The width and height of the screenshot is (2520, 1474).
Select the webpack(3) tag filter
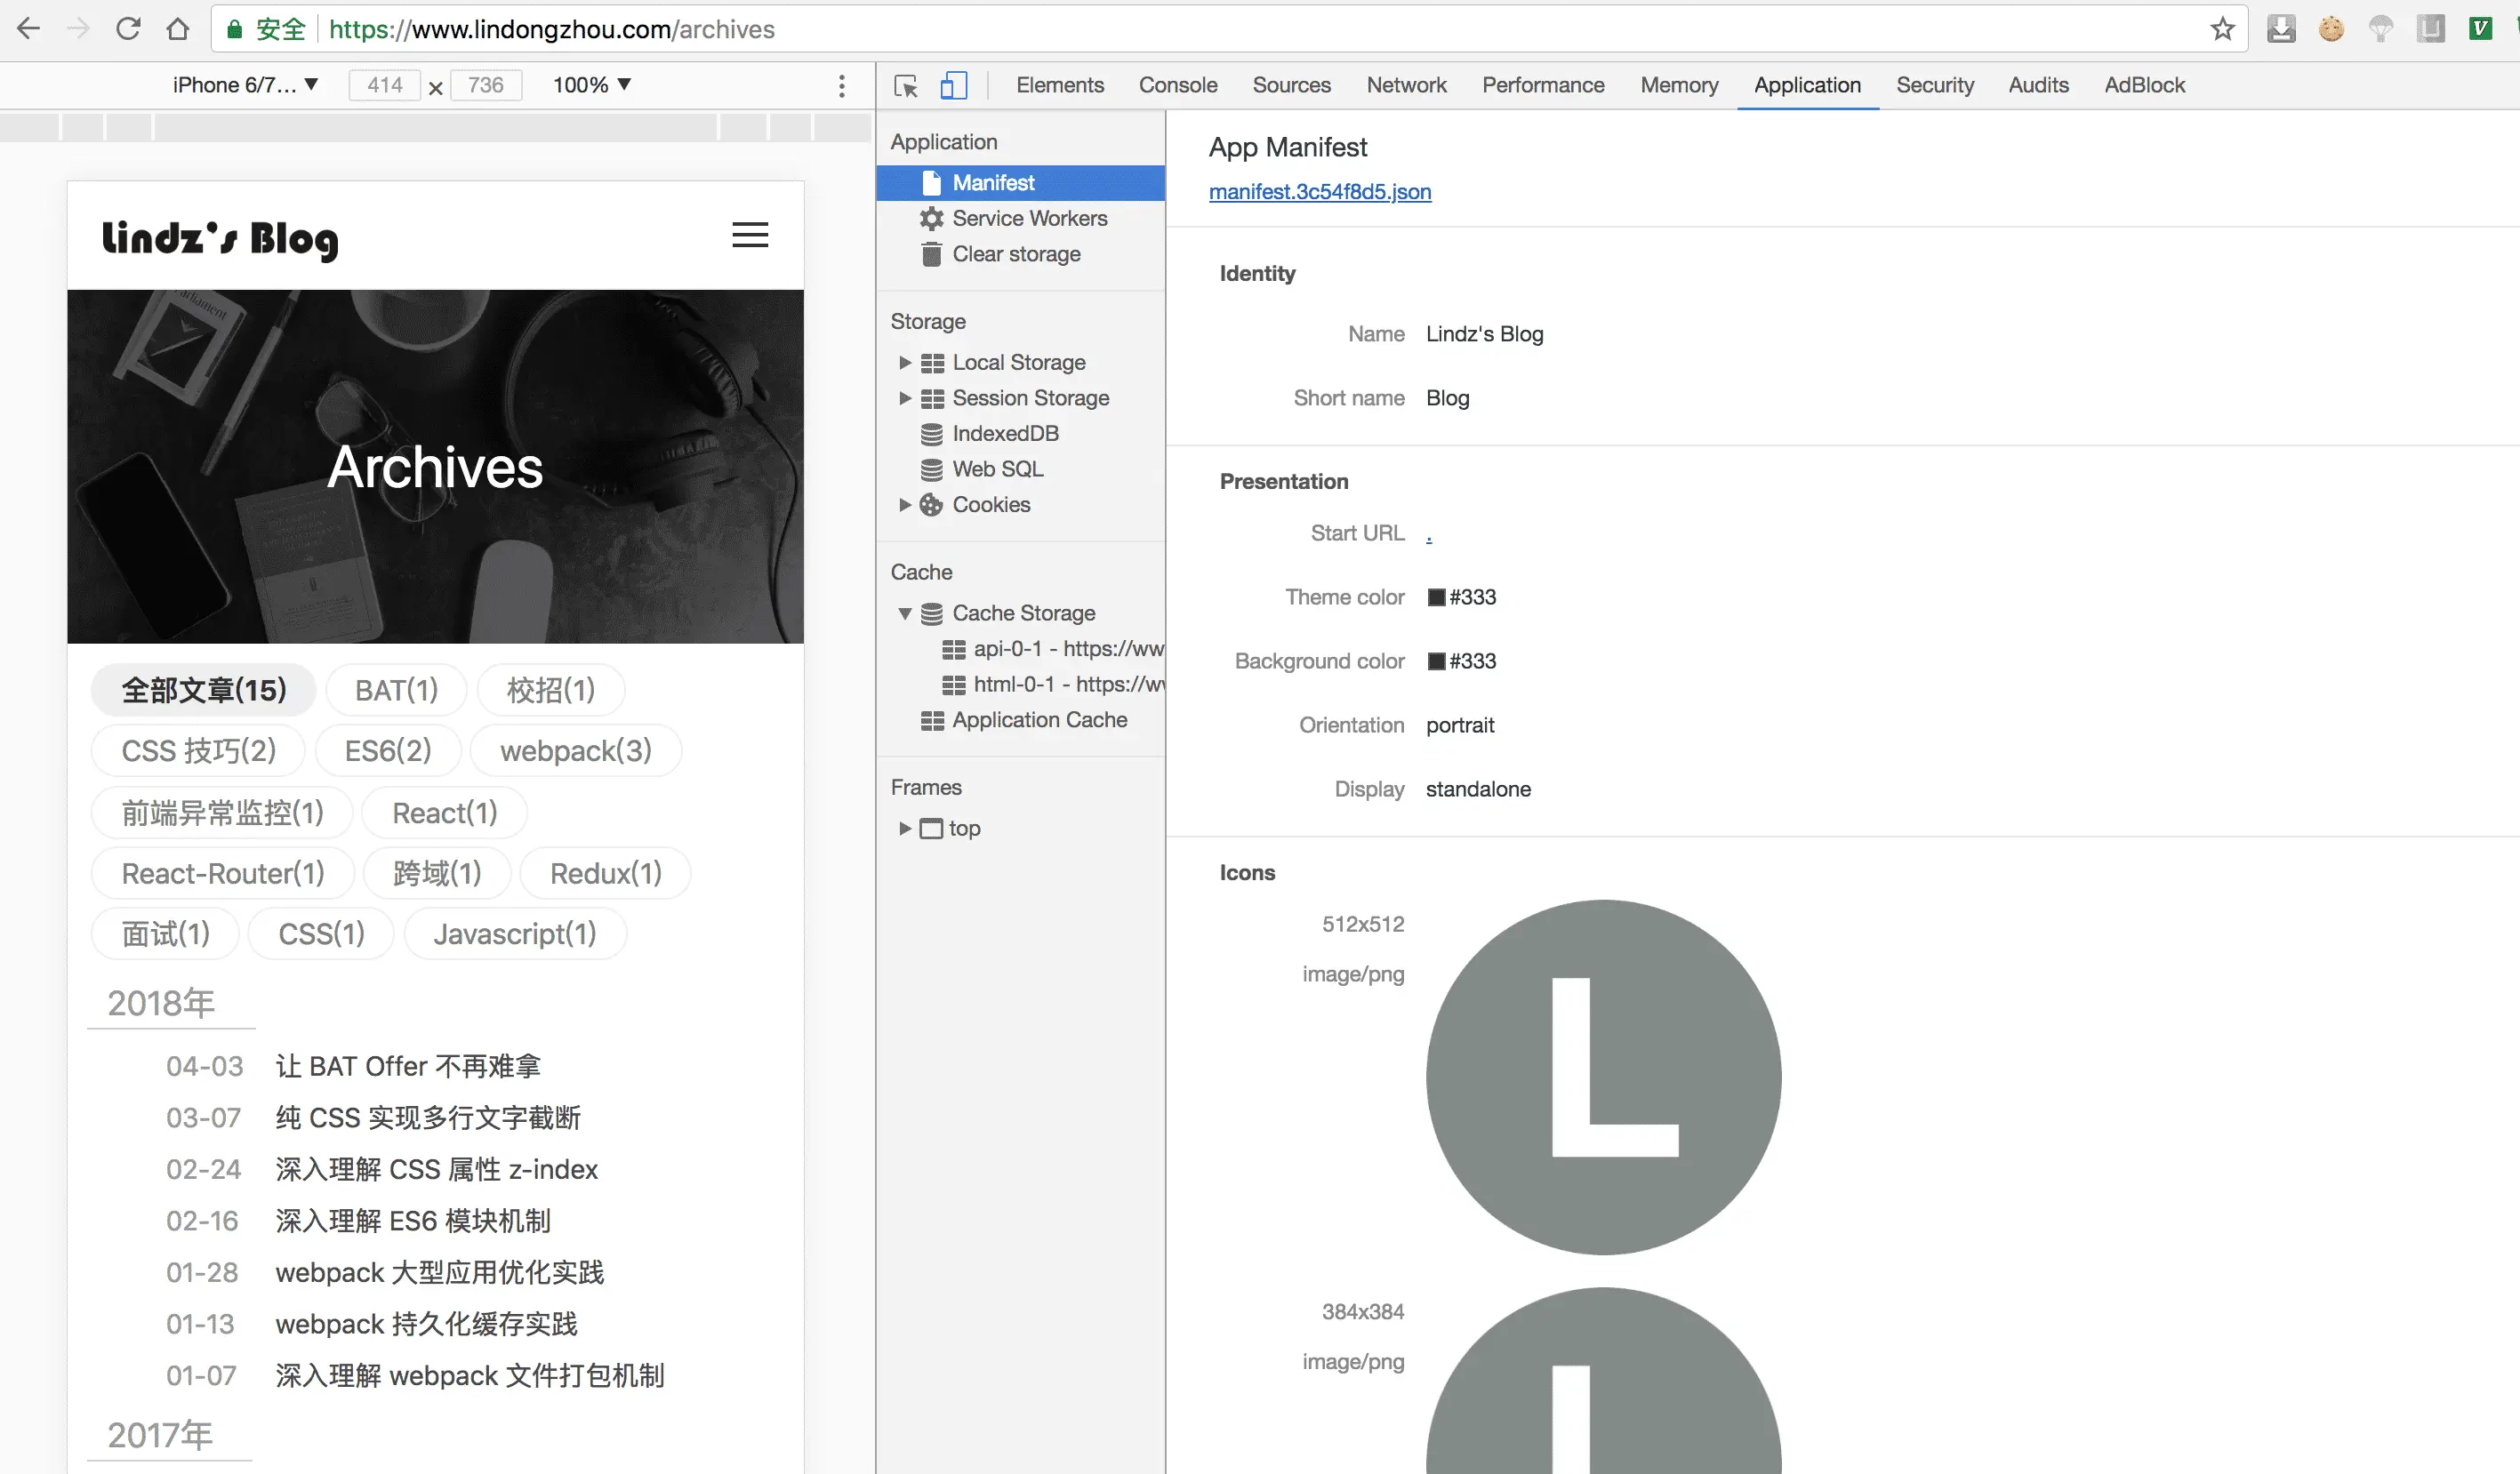click(575, 751)
